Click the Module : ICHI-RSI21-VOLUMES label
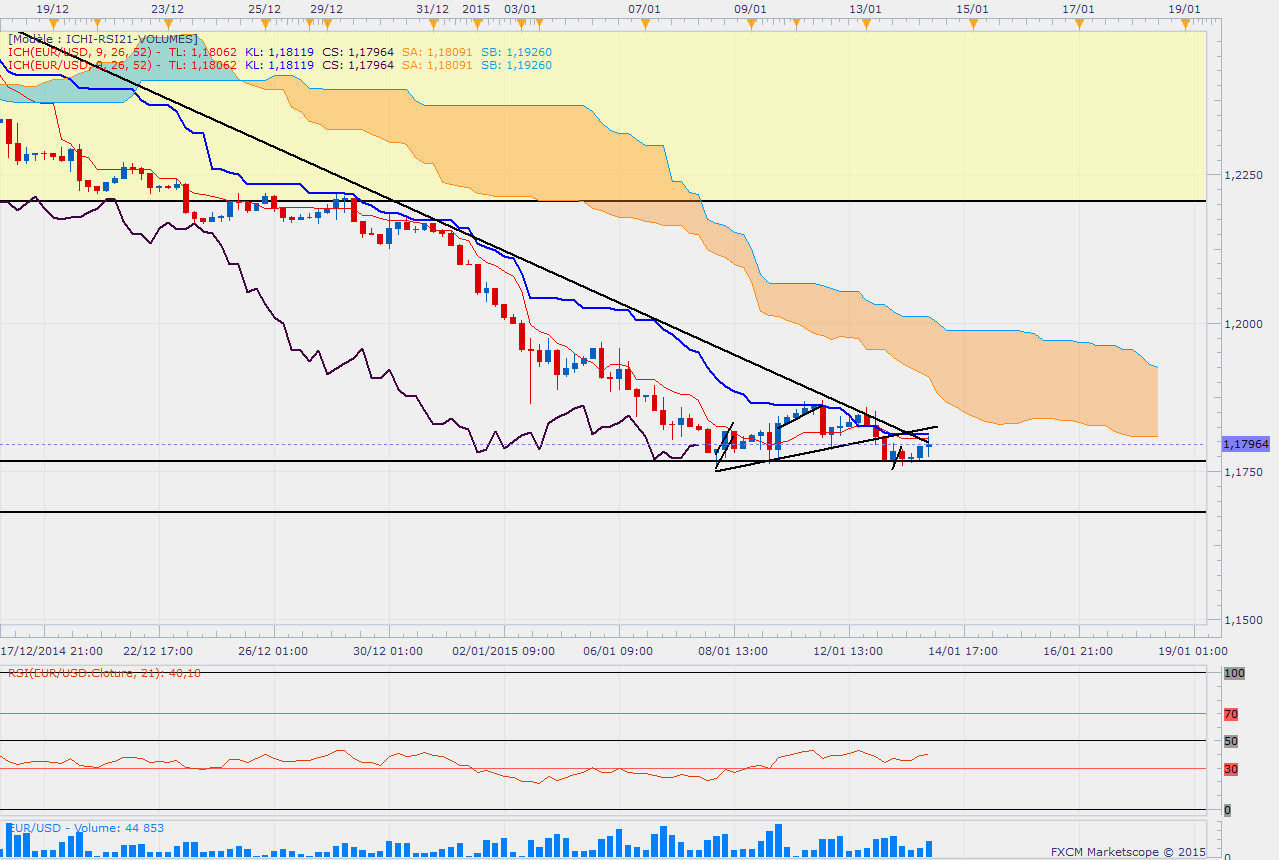 click(103, 38)
